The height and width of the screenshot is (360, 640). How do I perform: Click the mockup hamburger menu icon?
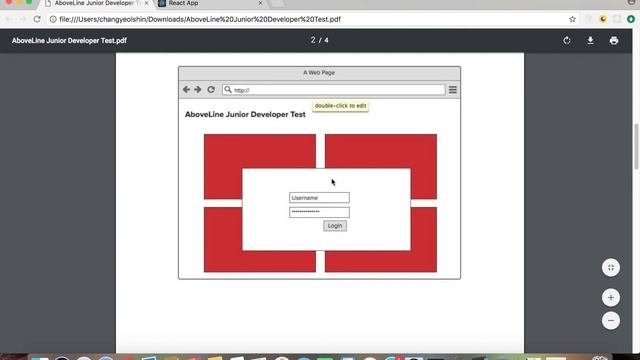[453, 90]
